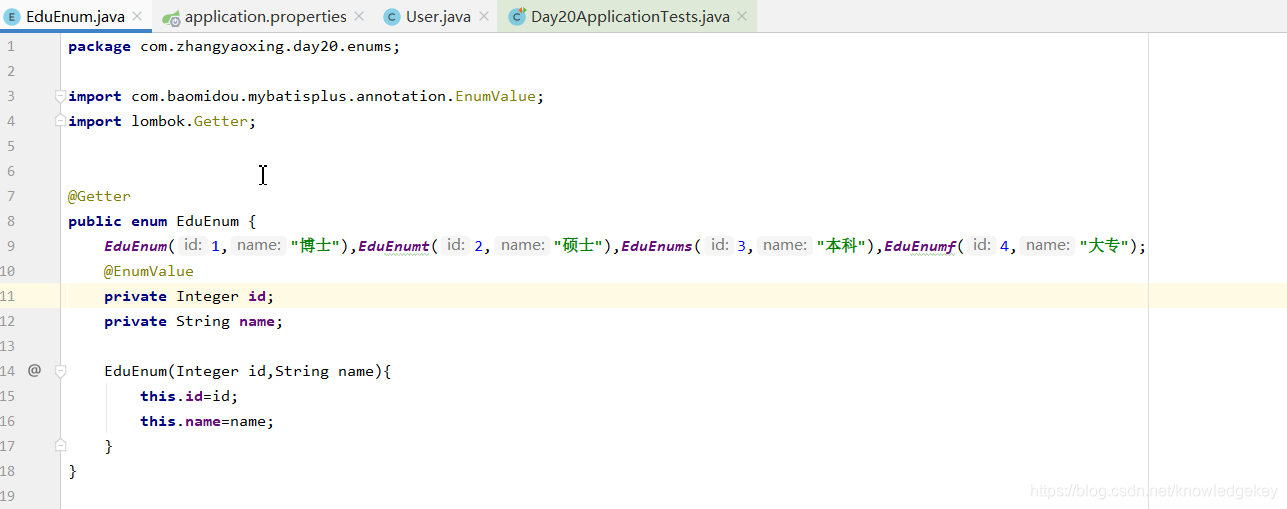Click the "本科" string literal
1287x509 pixels.
tap(842, 246)
